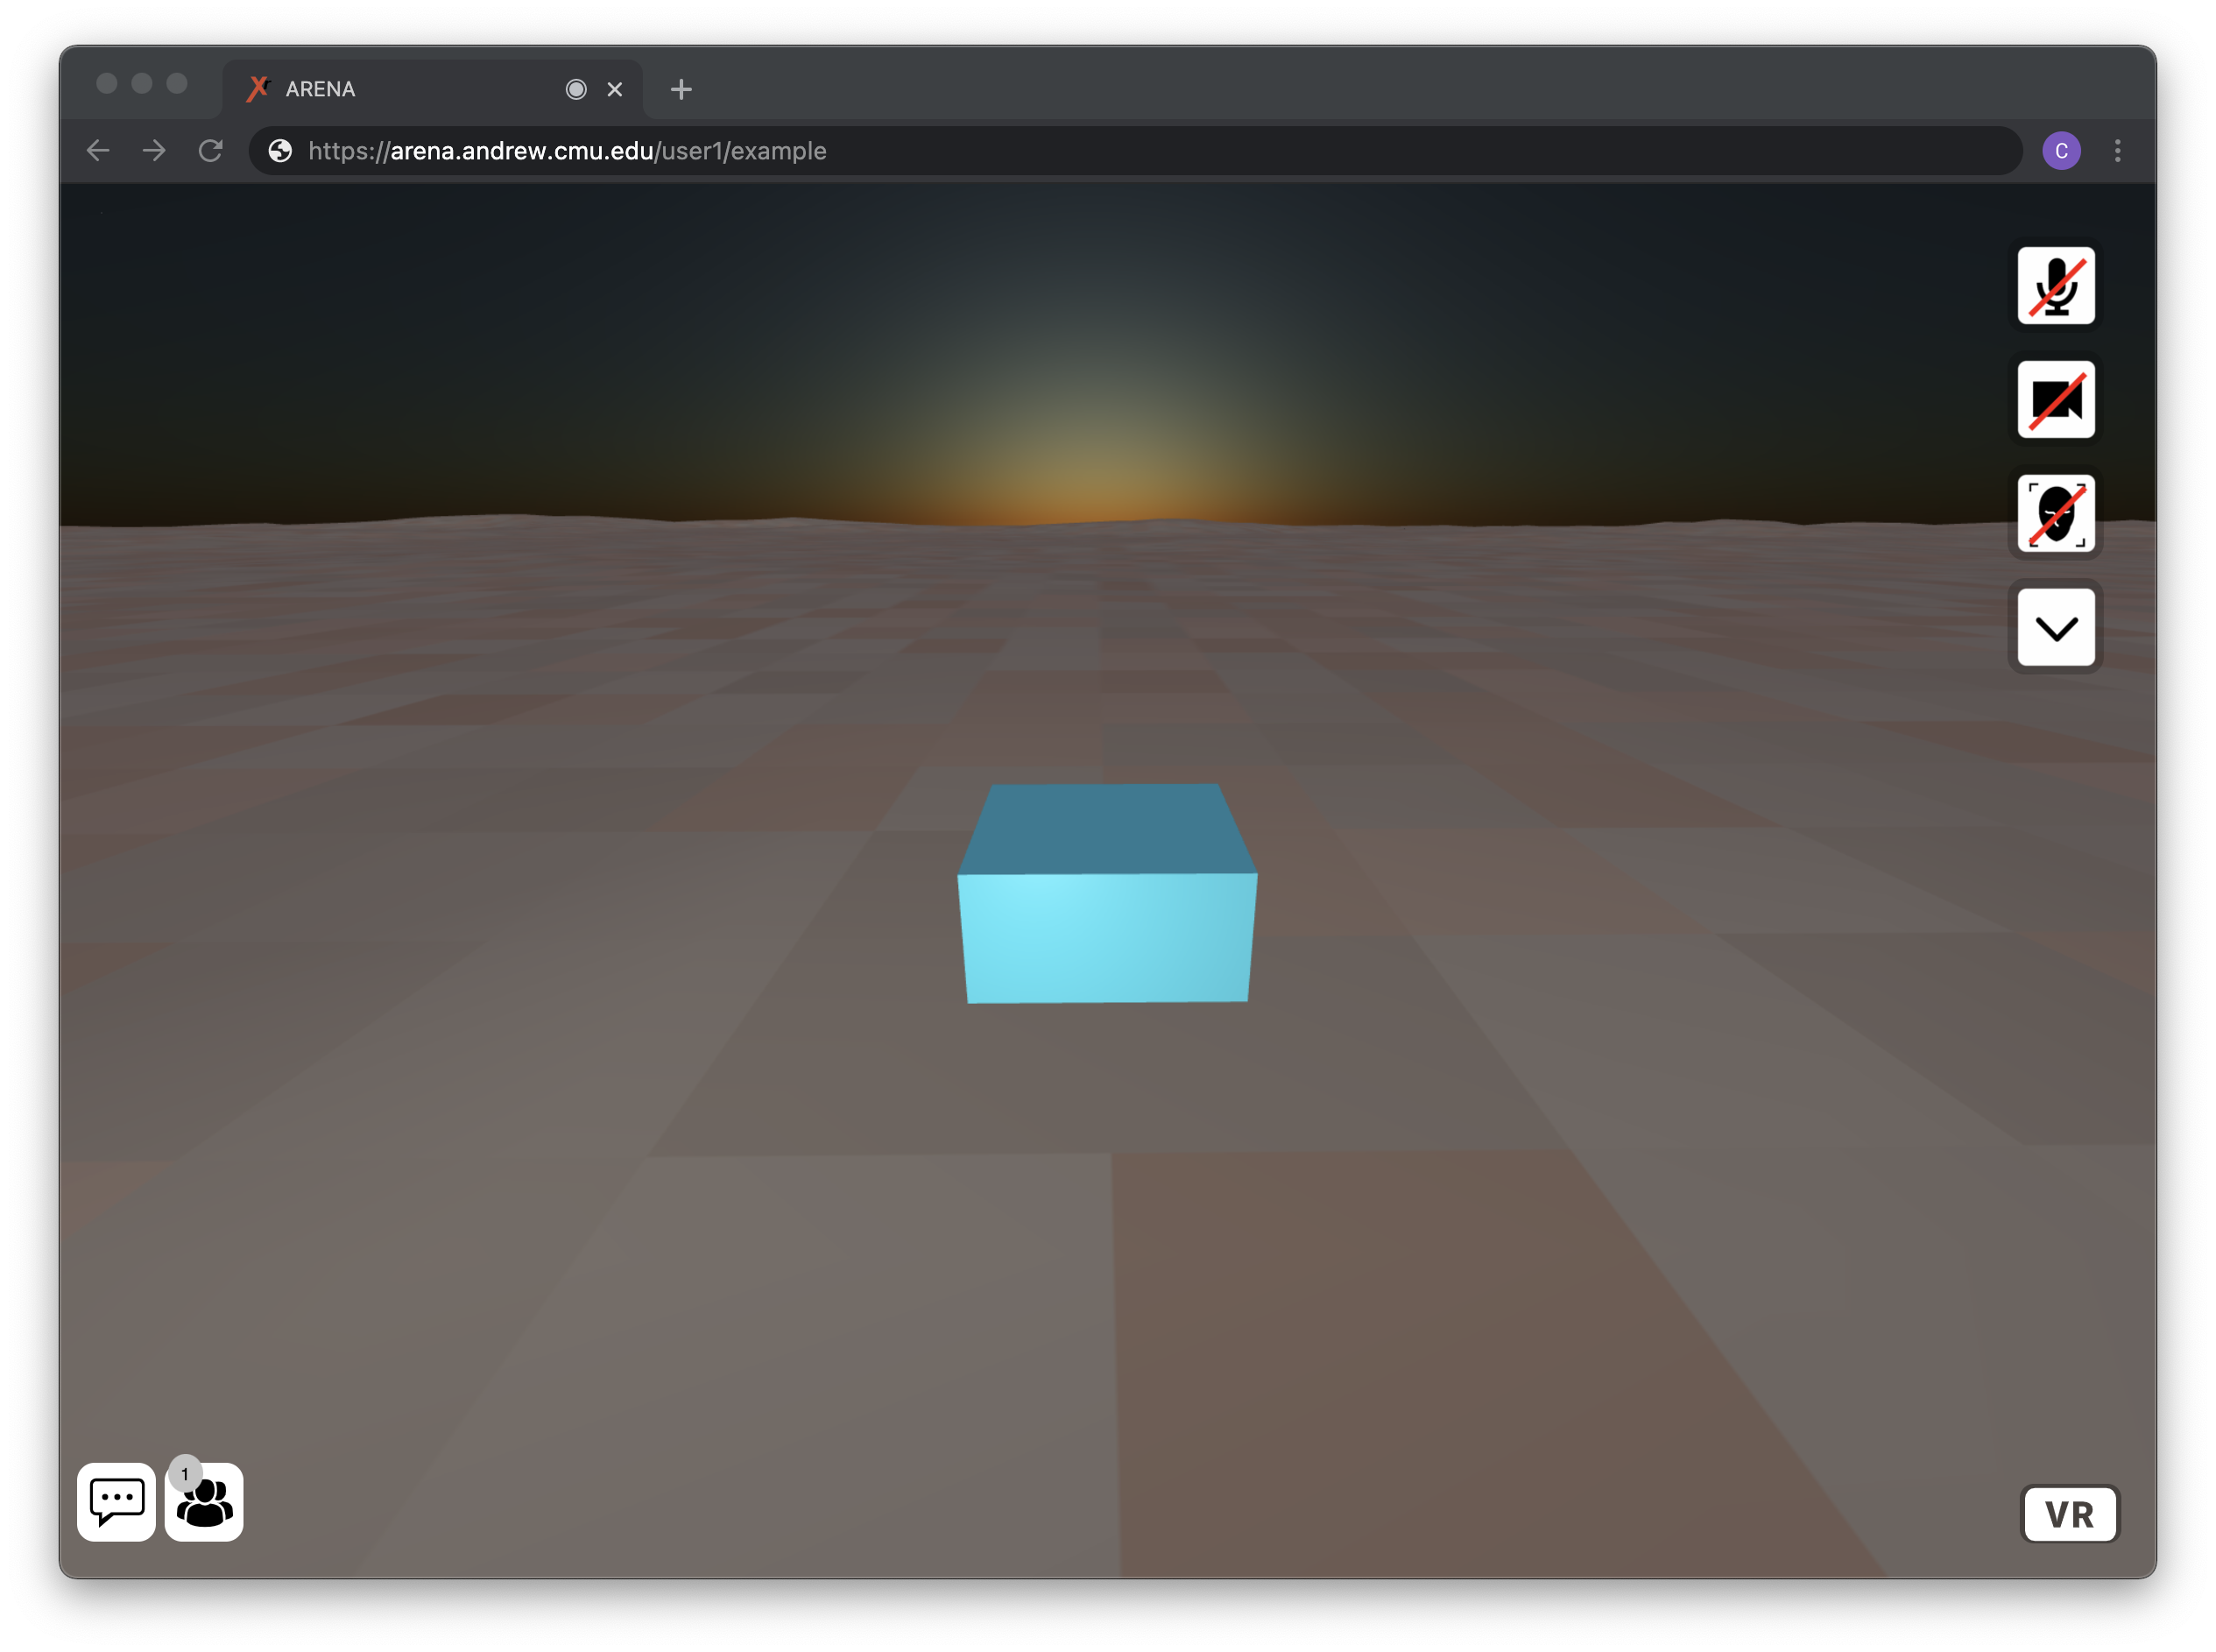Open a new browser tab
Screen dimensions: 2216x1652
point(681,89)
